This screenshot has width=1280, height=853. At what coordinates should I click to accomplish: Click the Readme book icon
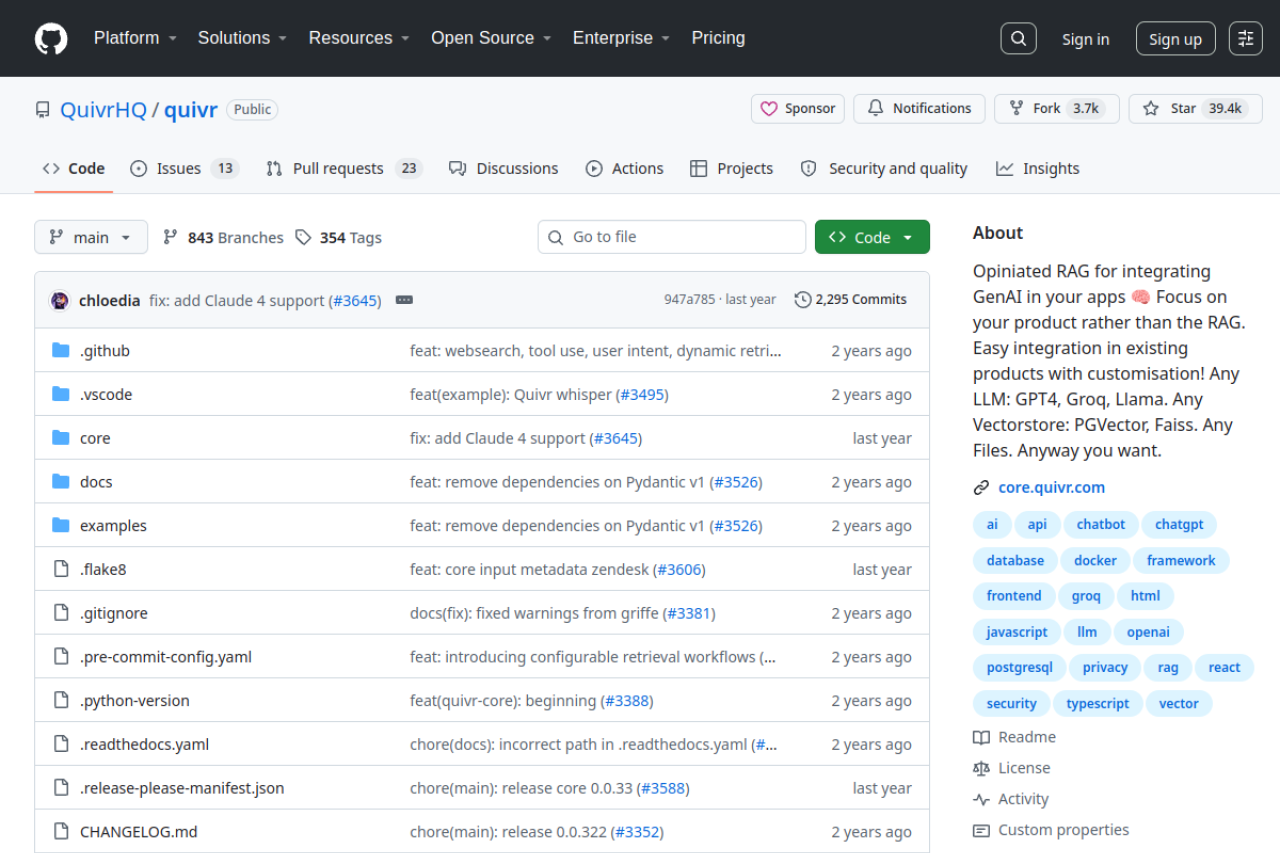click(981, 737)
